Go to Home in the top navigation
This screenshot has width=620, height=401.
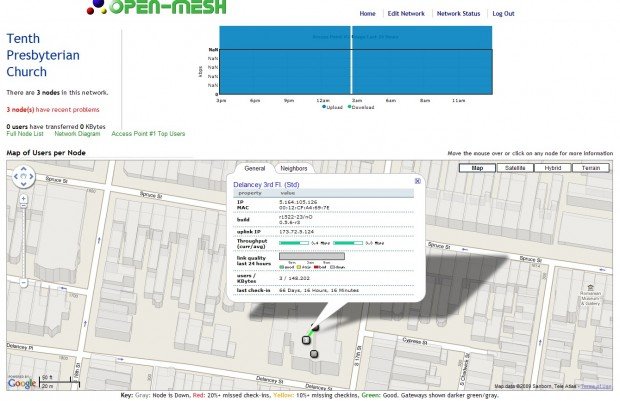(x=367, y=13)
